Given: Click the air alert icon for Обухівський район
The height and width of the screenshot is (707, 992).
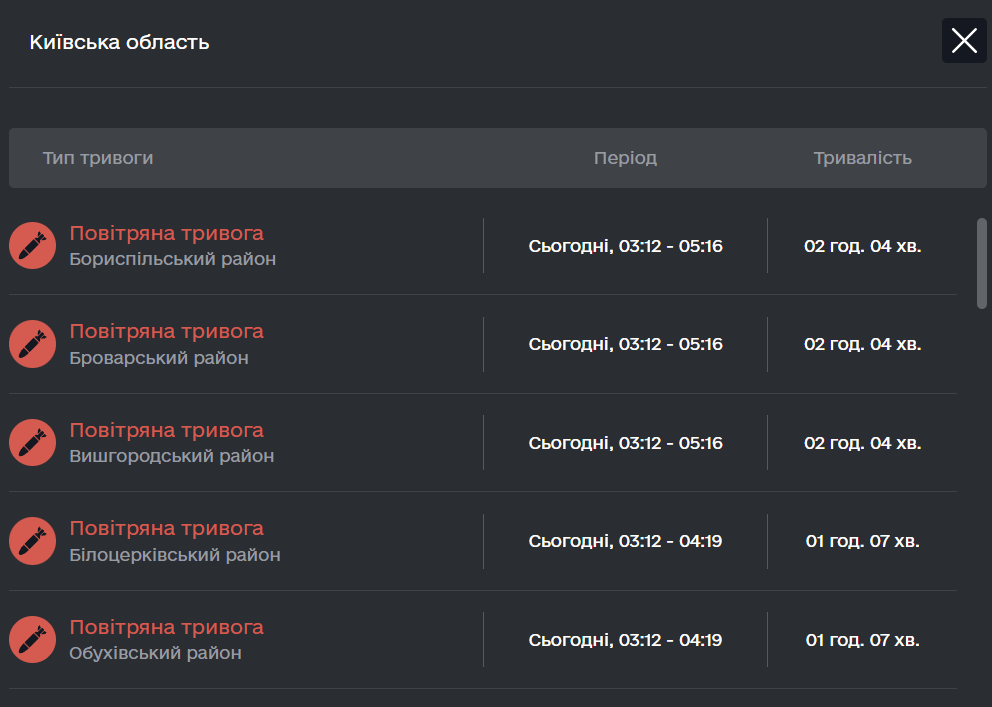Looking at the screenshot, I should (x=32, y=639).
